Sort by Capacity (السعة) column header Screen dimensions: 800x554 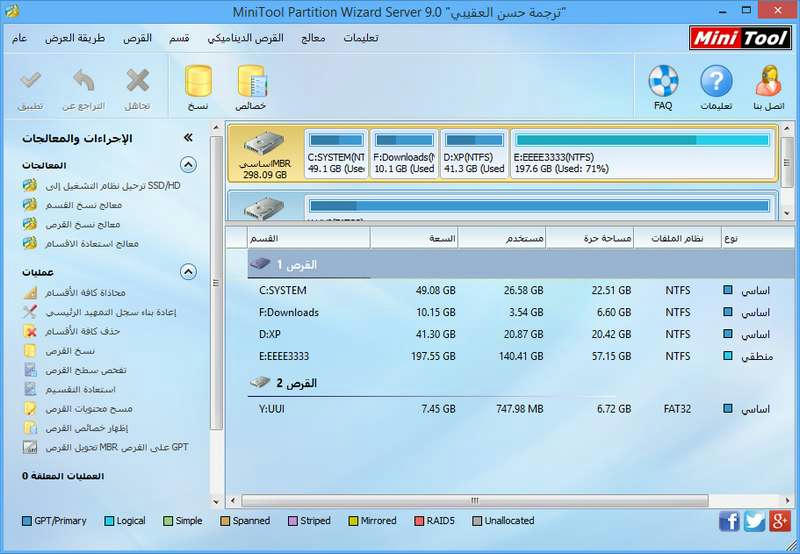coord(414,238)
